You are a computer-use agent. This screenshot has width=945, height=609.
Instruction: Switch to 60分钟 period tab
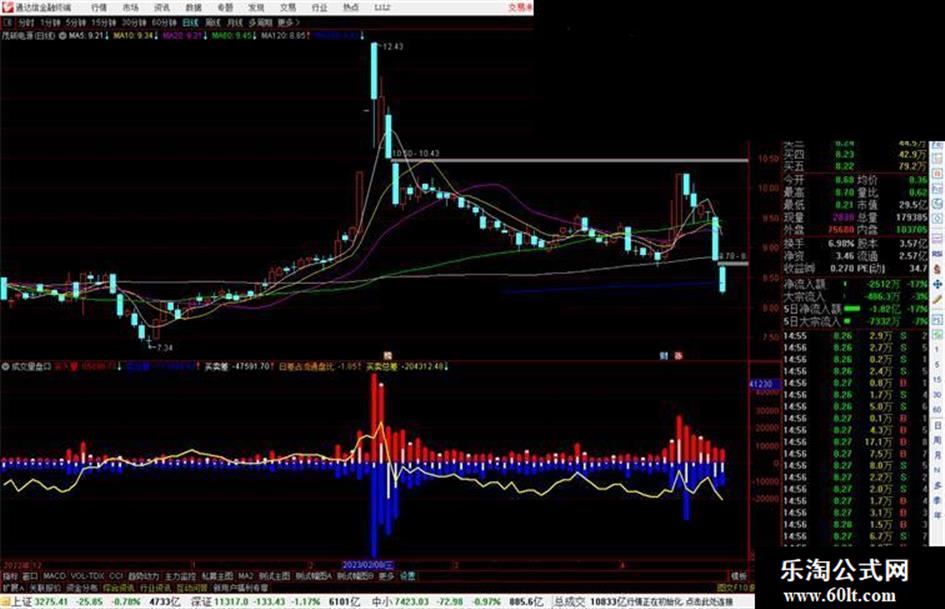pyautogui.click(x=163, y=23)
